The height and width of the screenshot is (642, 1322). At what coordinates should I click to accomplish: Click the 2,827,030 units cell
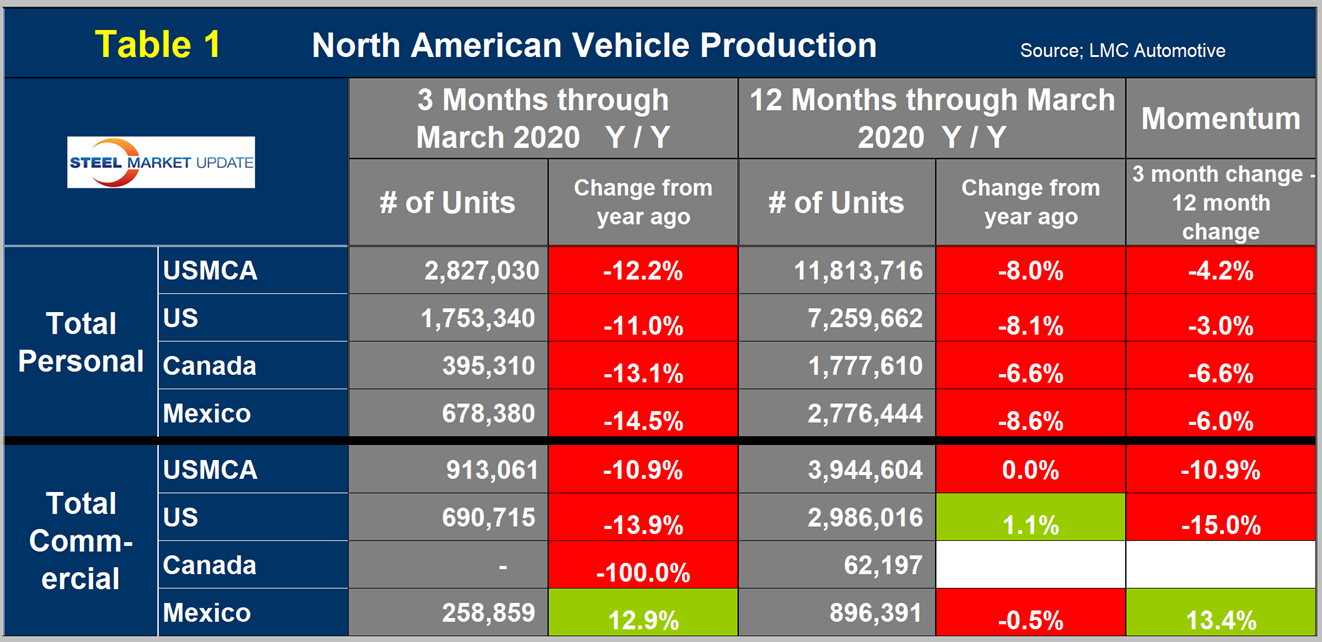[449, 270]
